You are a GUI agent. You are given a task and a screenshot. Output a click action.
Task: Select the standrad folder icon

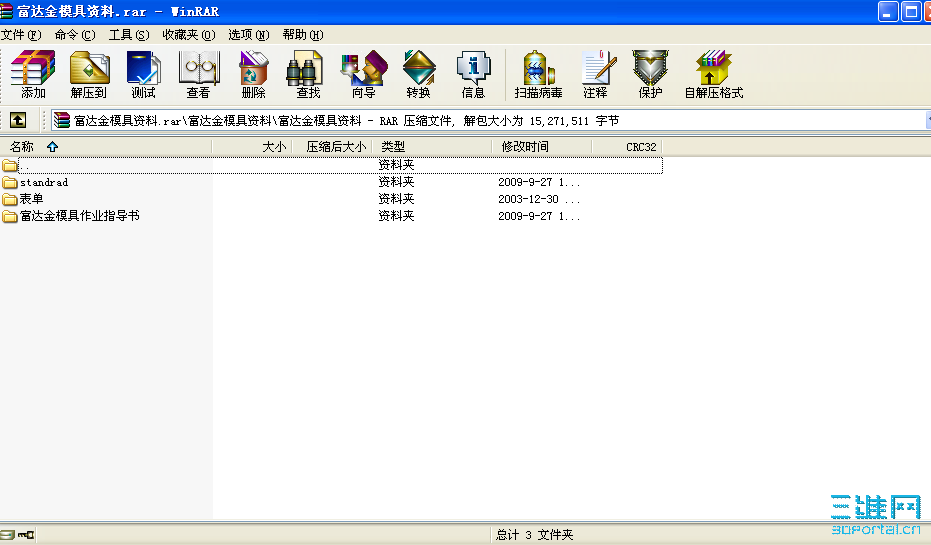point(10,182)
